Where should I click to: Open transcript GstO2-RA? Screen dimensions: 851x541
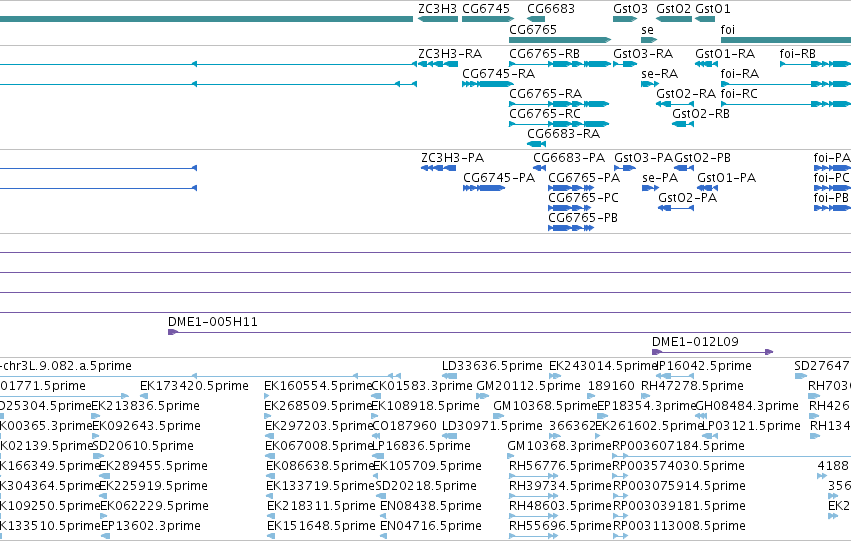(686, 94)
